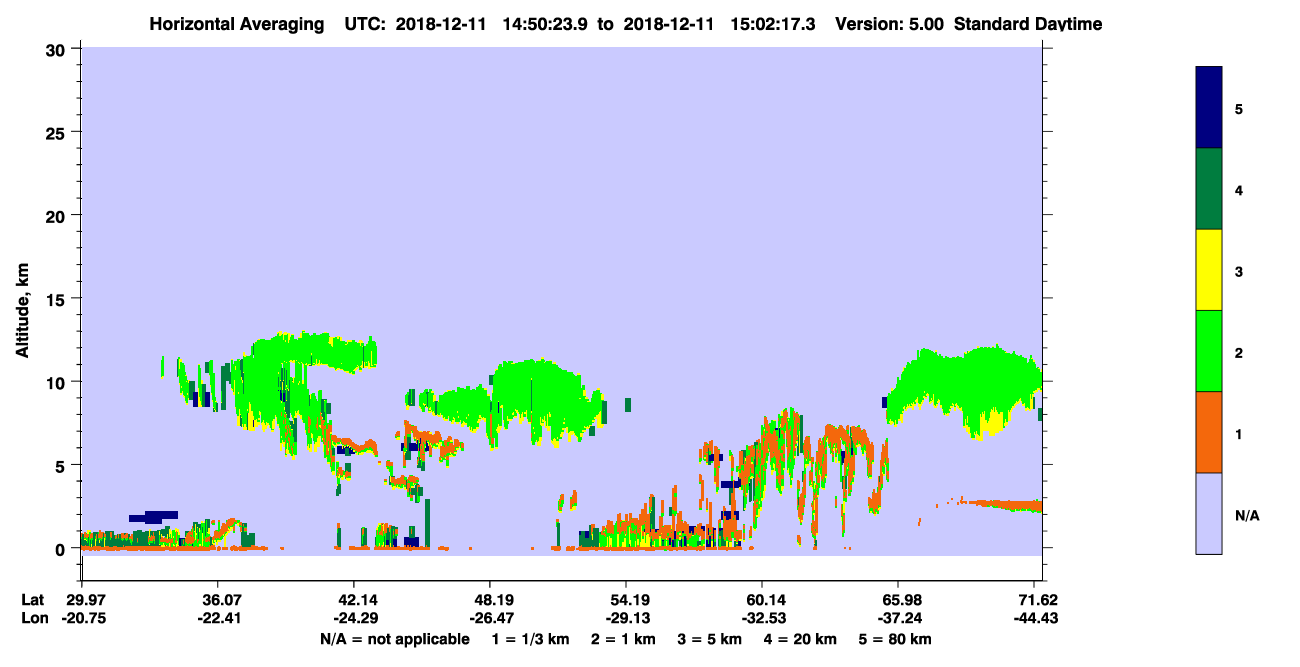Viewport: 1300px width, 667px height.
Task: Click the y-axis tick label '10'
Action: [x=58, y=382]
